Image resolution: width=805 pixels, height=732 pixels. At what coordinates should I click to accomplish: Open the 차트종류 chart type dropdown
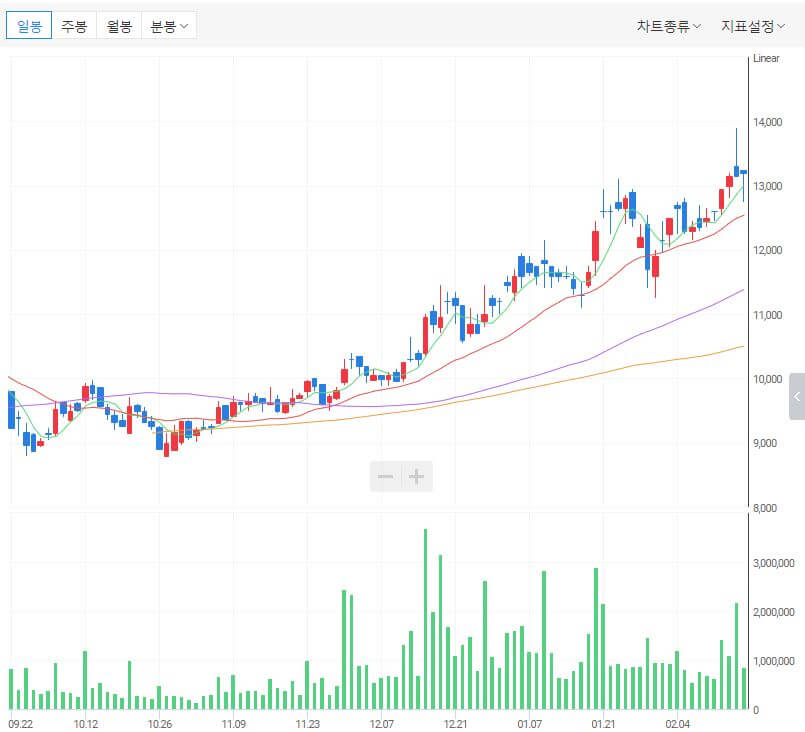tap(668, 26)
